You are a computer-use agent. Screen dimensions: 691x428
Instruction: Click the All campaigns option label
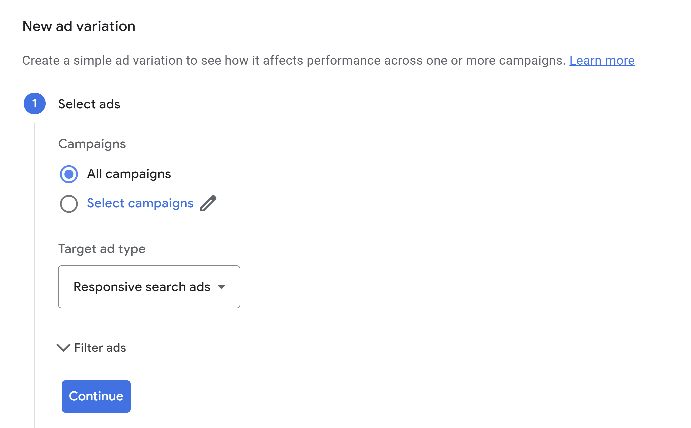pyautogui.click(x=129, y=174)
